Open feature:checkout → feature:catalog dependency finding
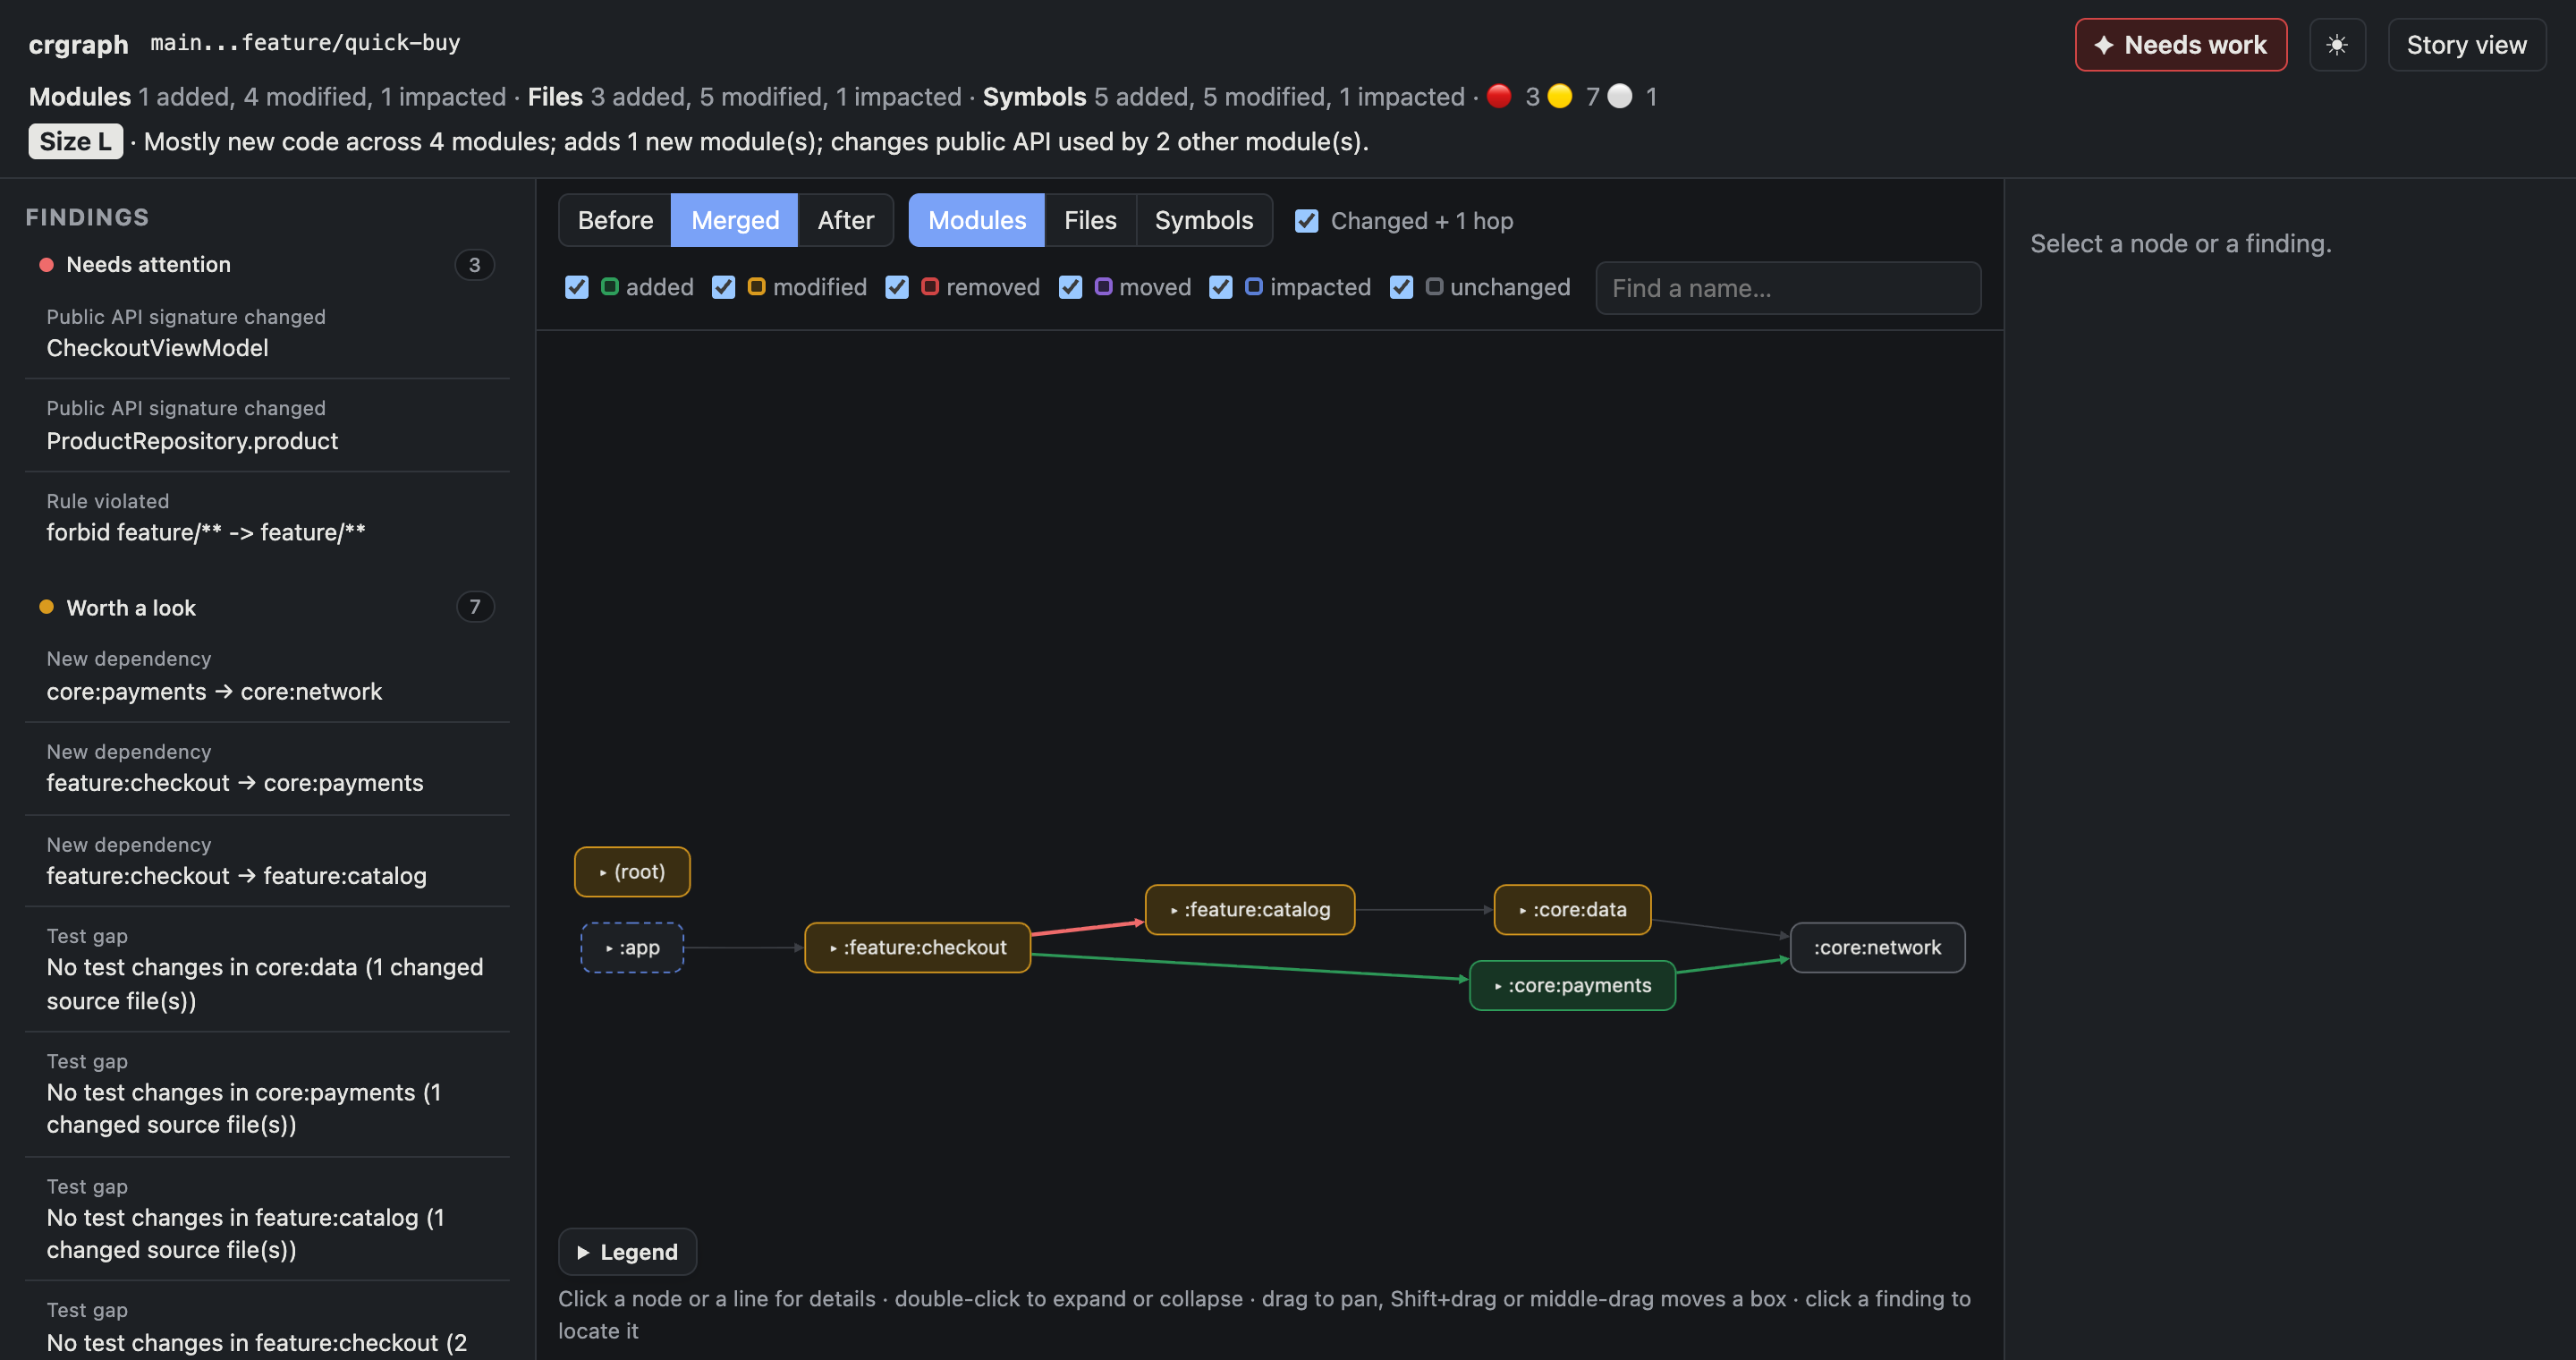The width and height of the screenshot is (2576, 1360). click(267, 861)
